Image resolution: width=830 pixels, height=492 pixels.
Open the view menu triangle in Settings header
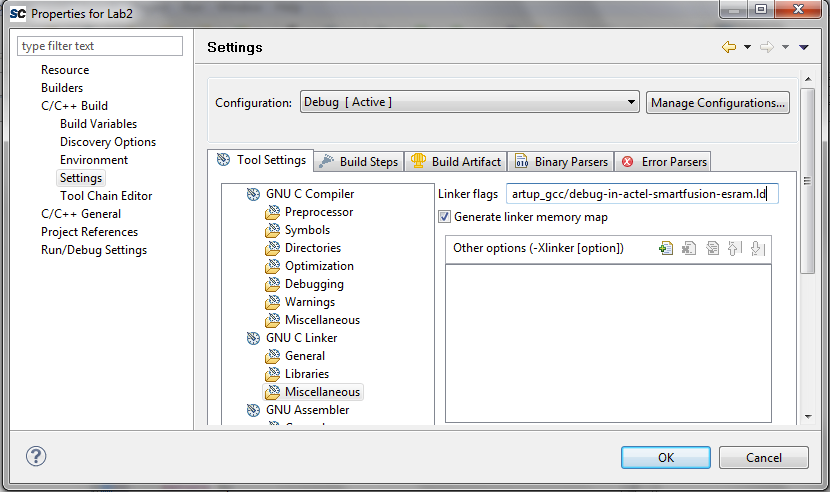(804, 47)
